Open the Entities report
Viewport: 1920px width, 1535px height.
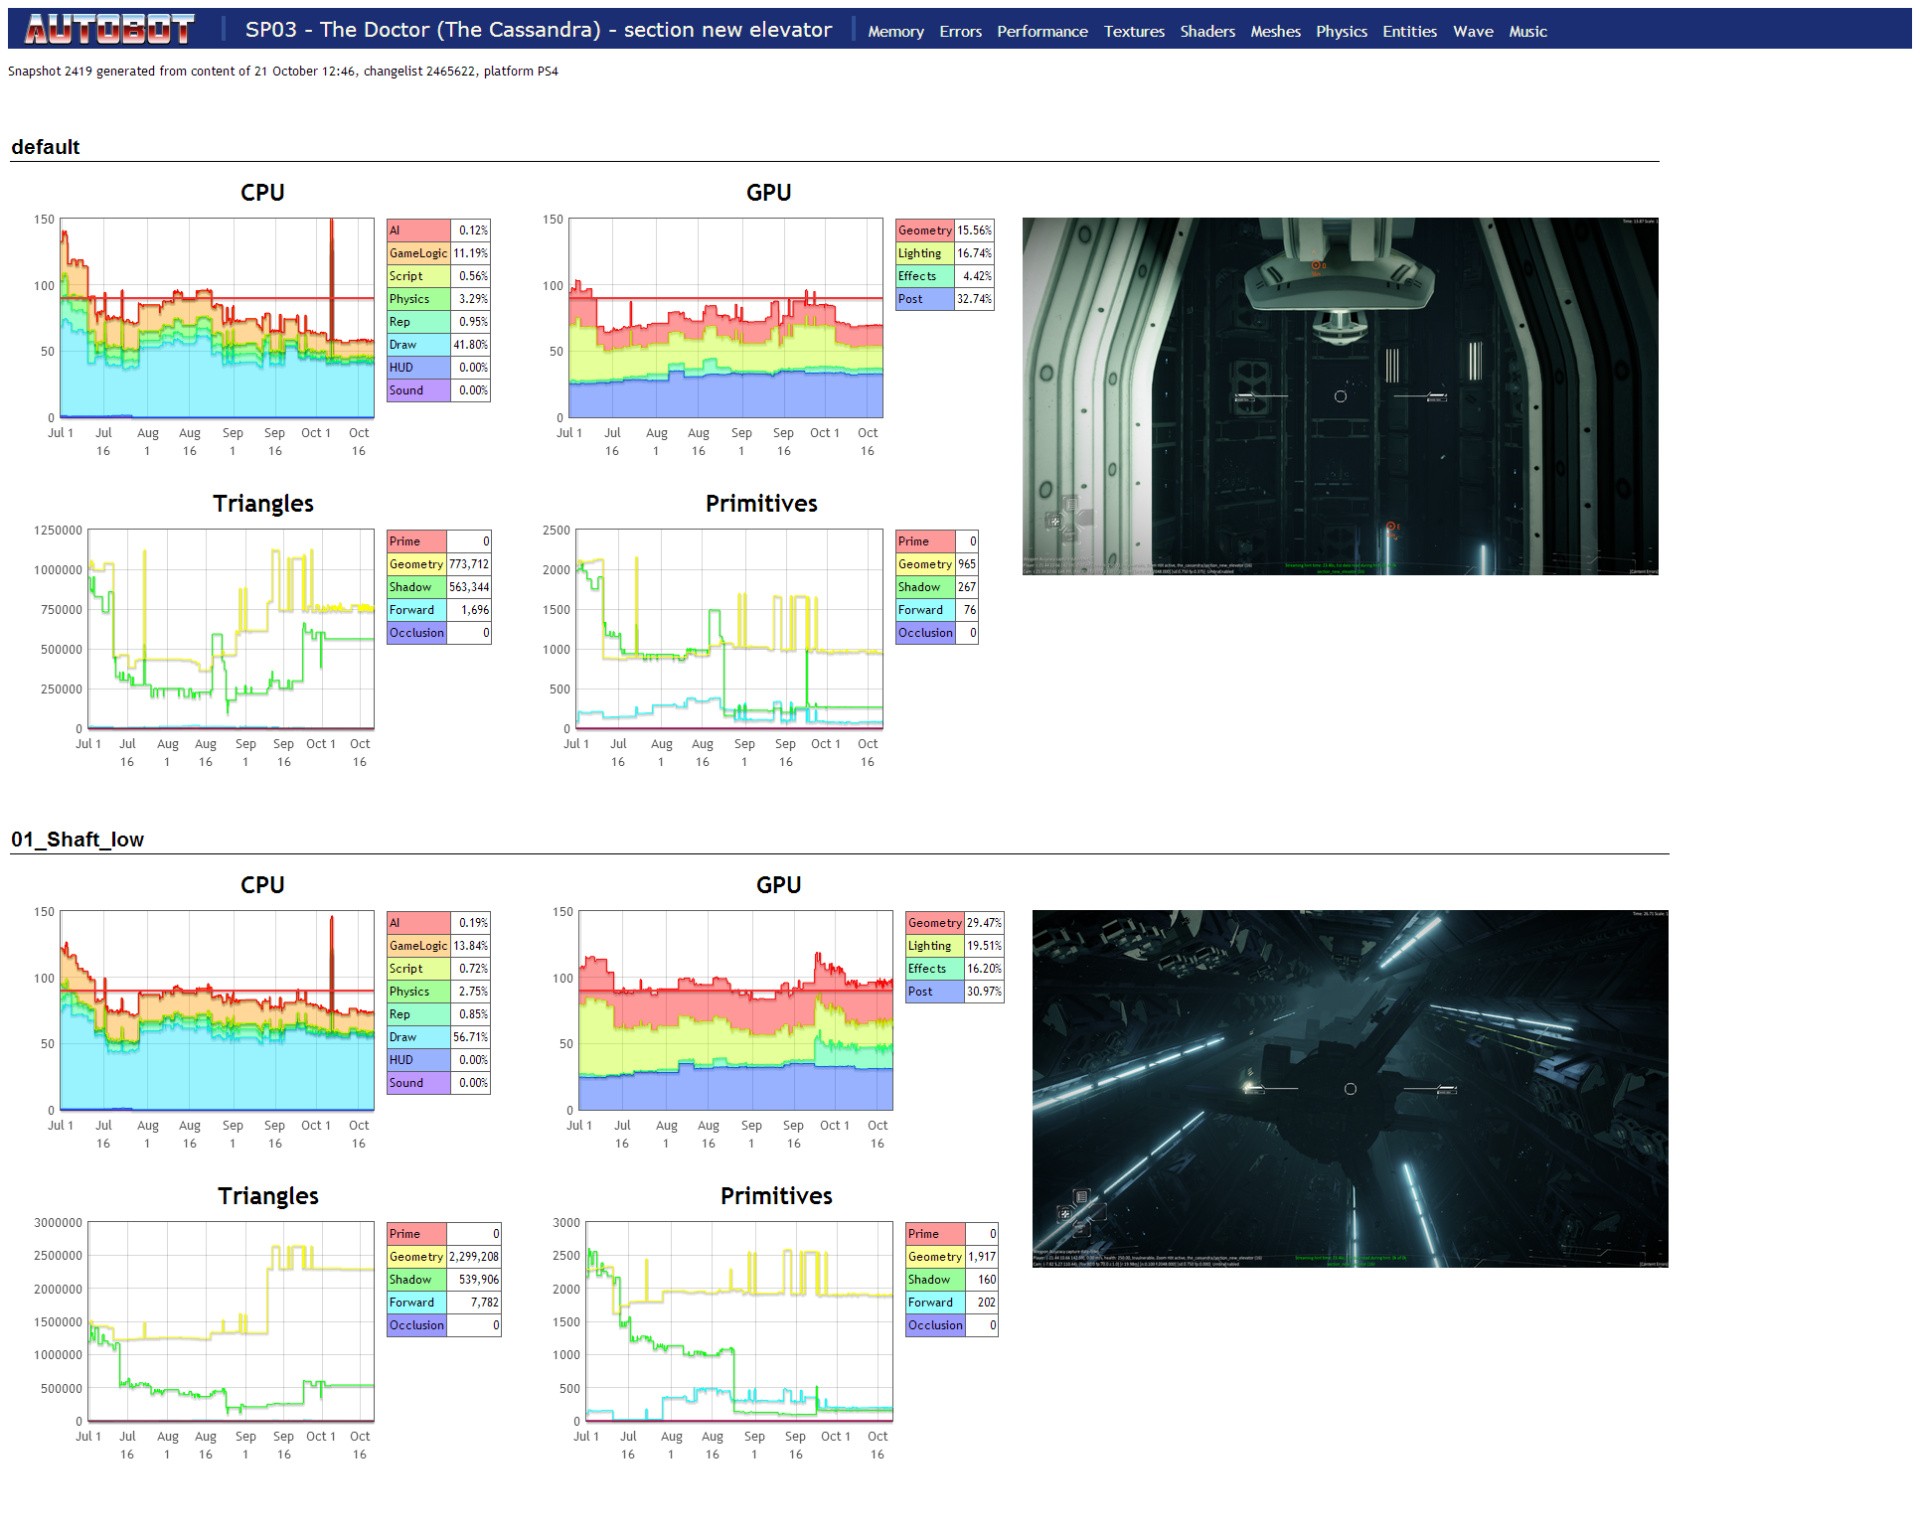point(1409,32)
